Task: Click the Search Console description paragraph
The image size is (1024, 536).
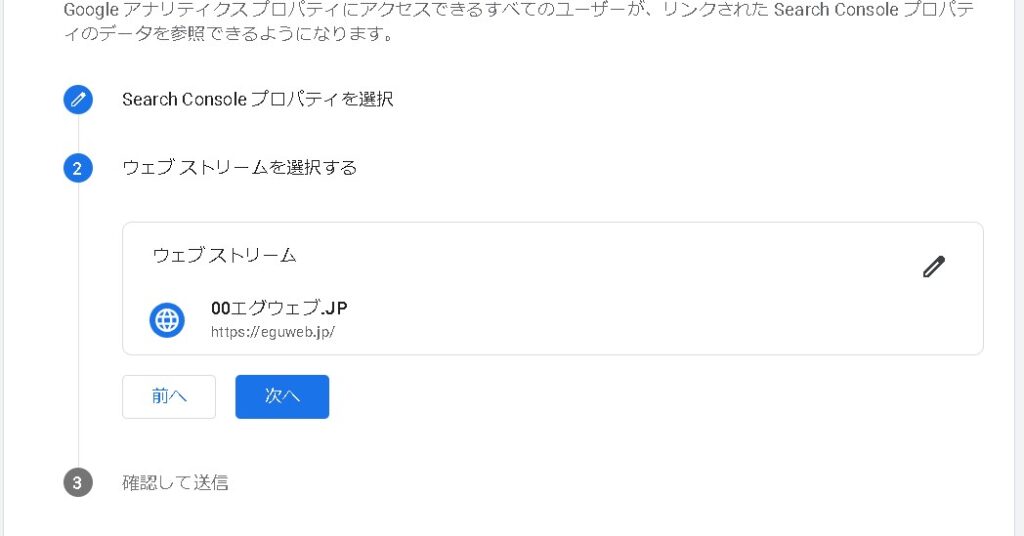Action: click(519, 22)
